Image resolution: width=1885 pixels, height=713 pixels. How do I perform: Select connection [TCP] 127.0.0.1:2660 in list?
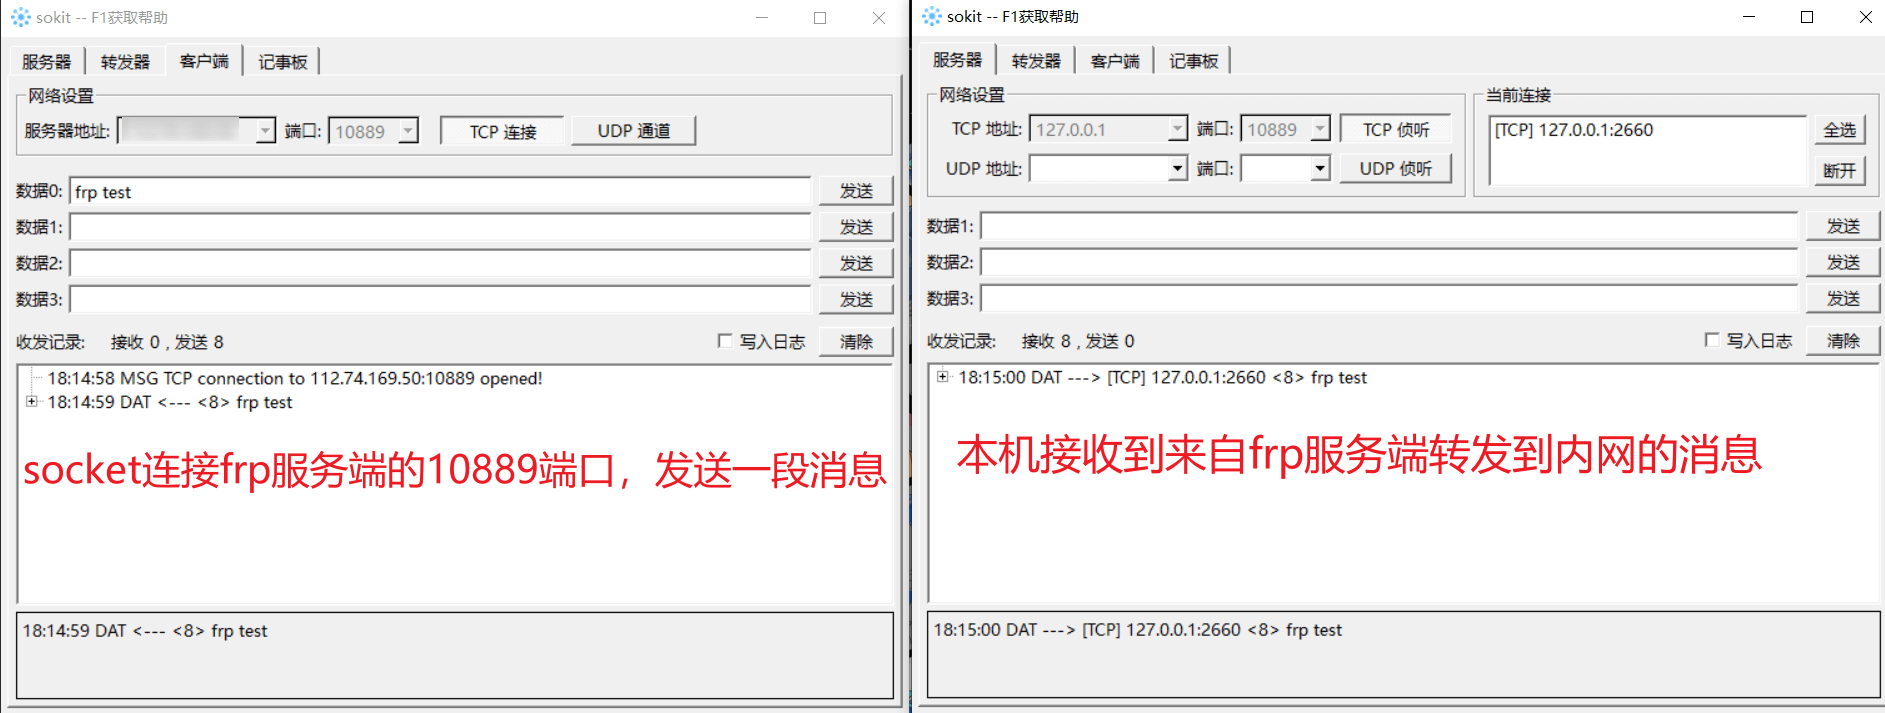click(1574, 130)
